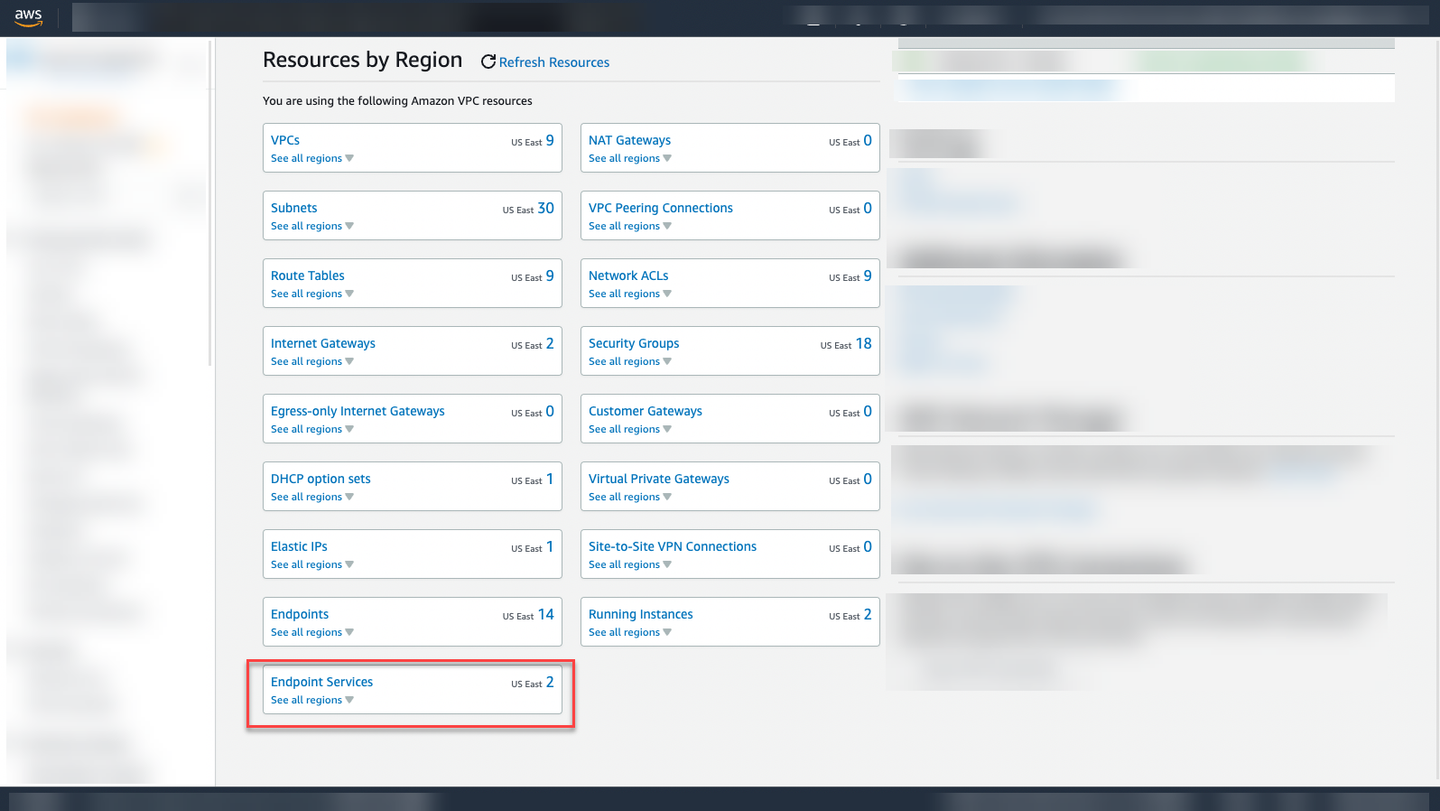Image resolution: width=1440 pixels, height=811 pixels.
Task: Open the Subnets resource link
Action: pos(294,208)
